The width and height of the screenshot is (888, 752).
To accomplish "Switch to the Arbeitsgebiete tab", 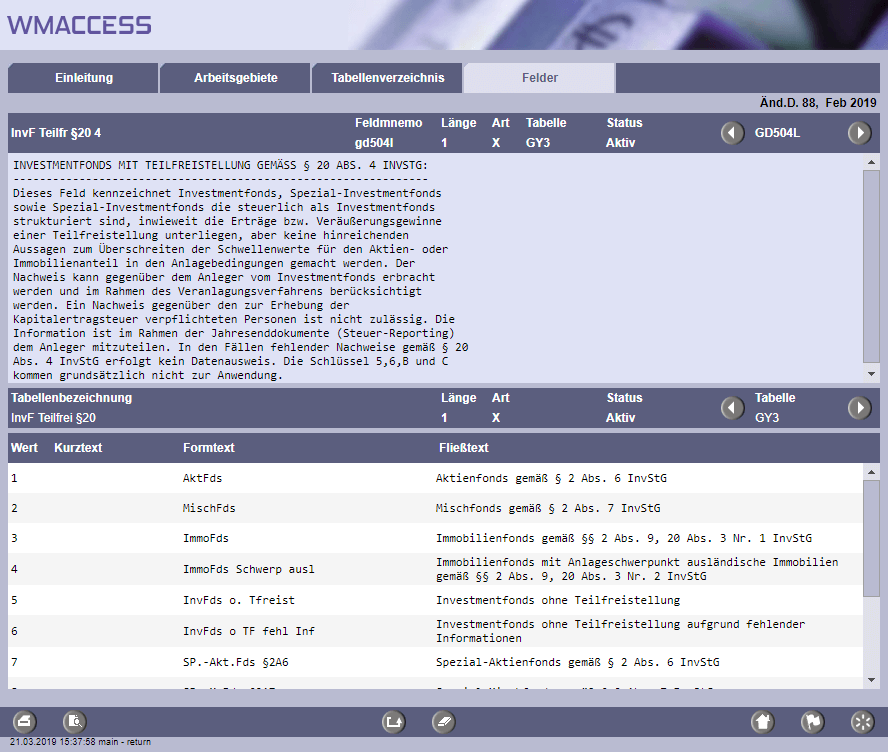I will pos(234,78).
